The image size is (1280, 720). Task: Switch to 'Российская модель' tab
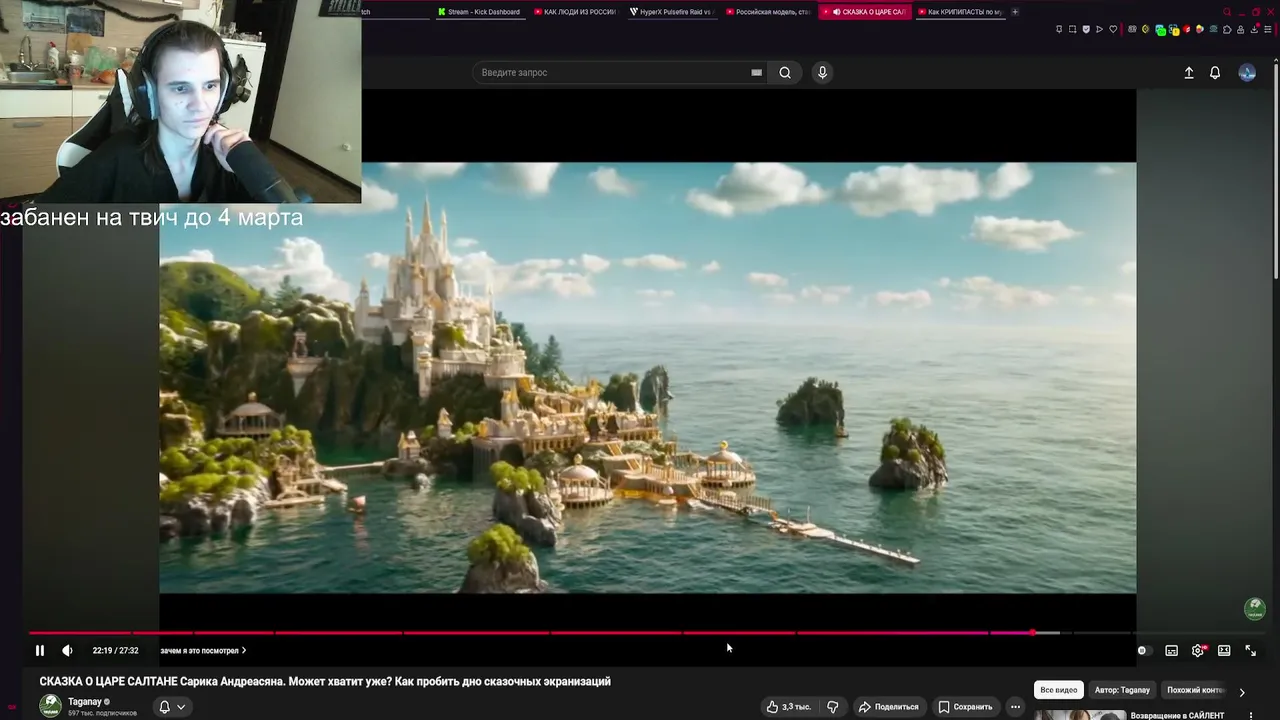(766, 12)
